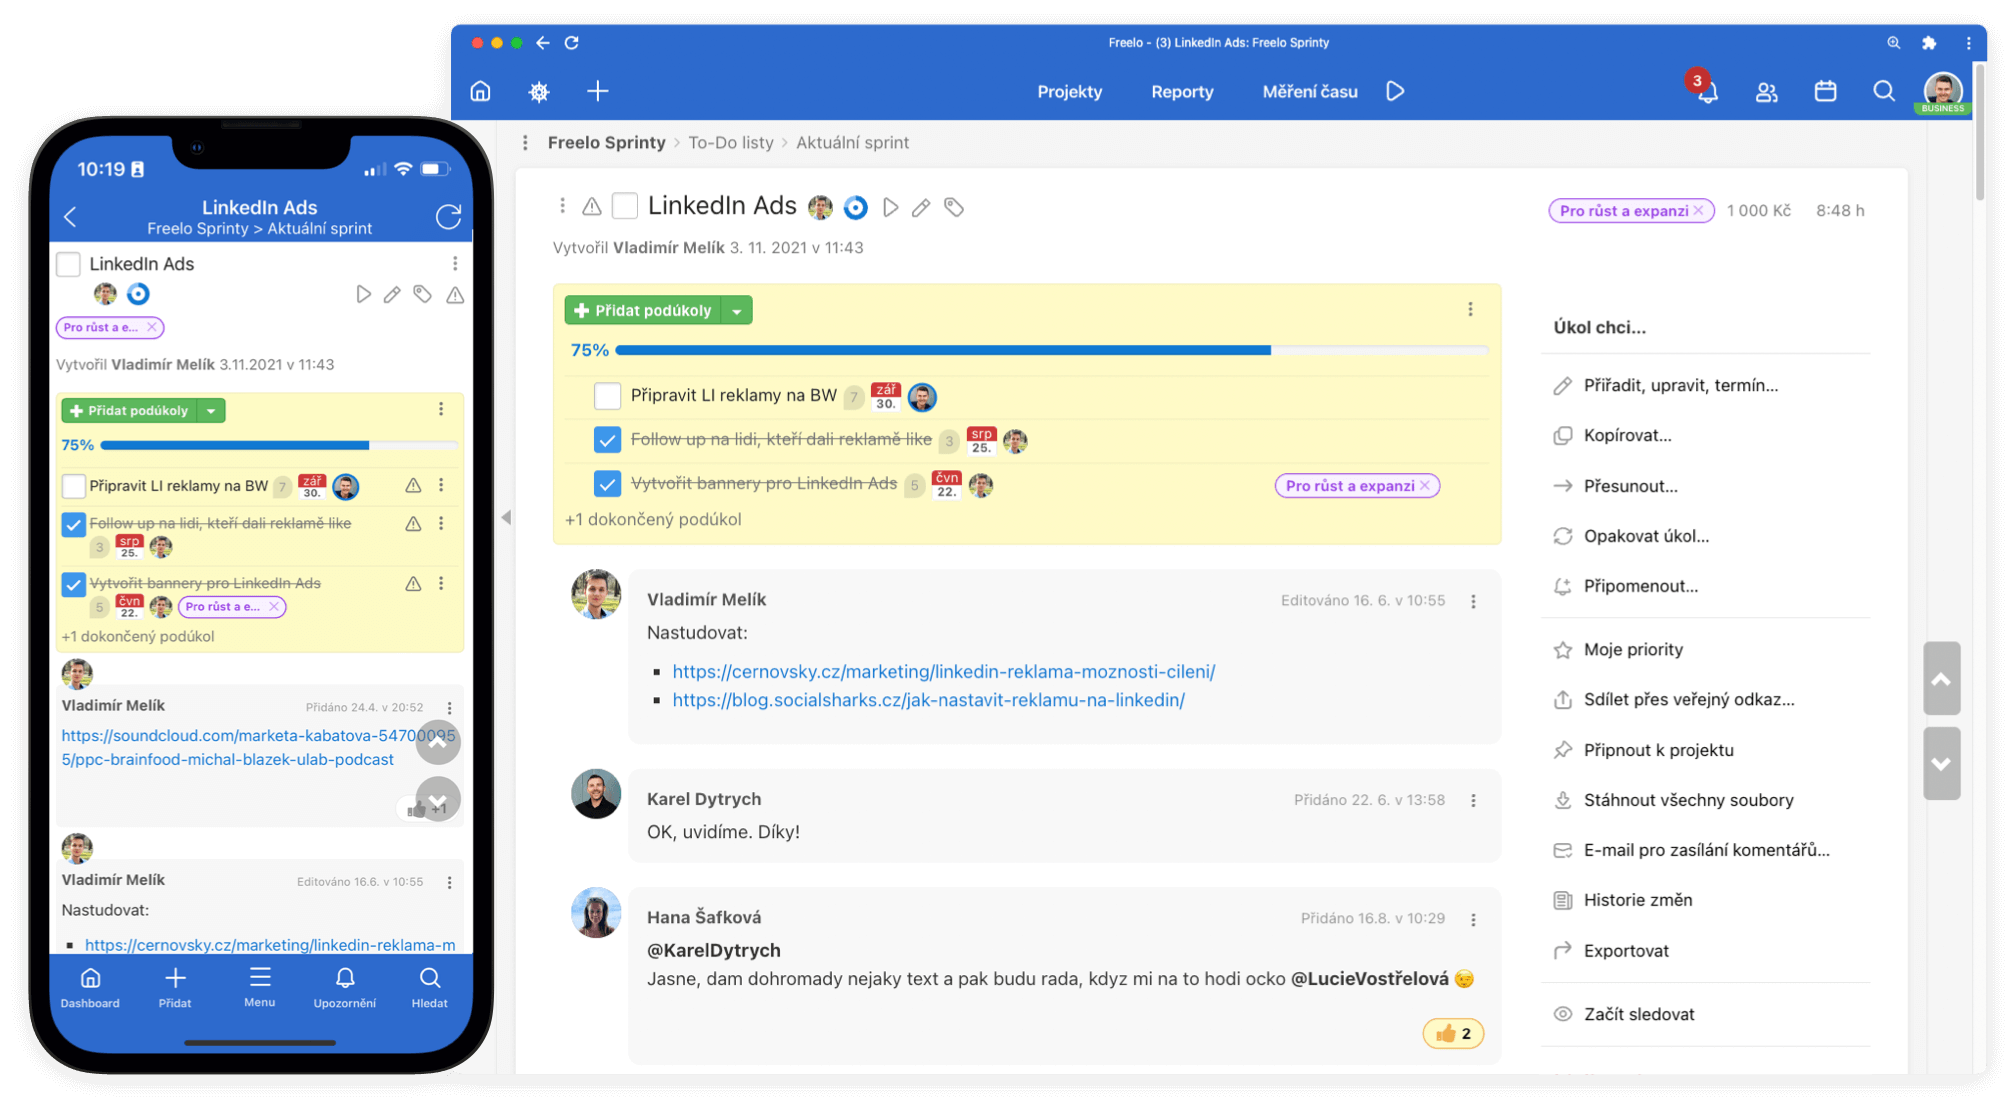Click the tag label icon beside the LinkedIn Ads title
2016x1108 pixels.
pos(954,207)
